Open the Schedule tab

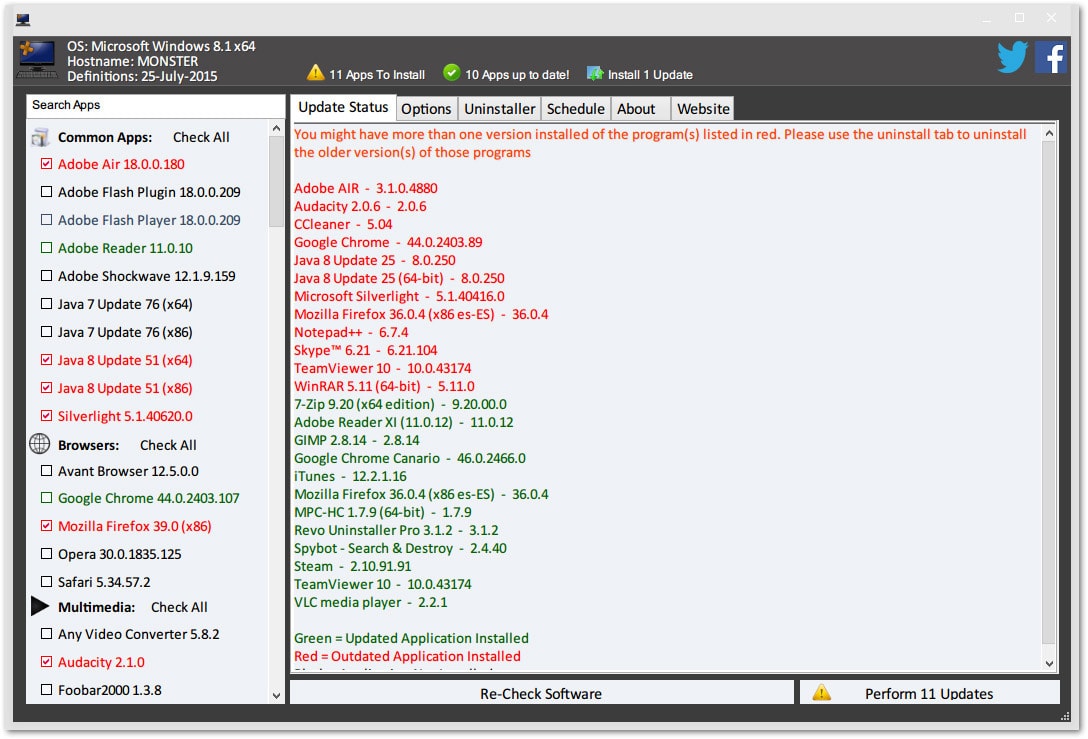pos(575,109)
